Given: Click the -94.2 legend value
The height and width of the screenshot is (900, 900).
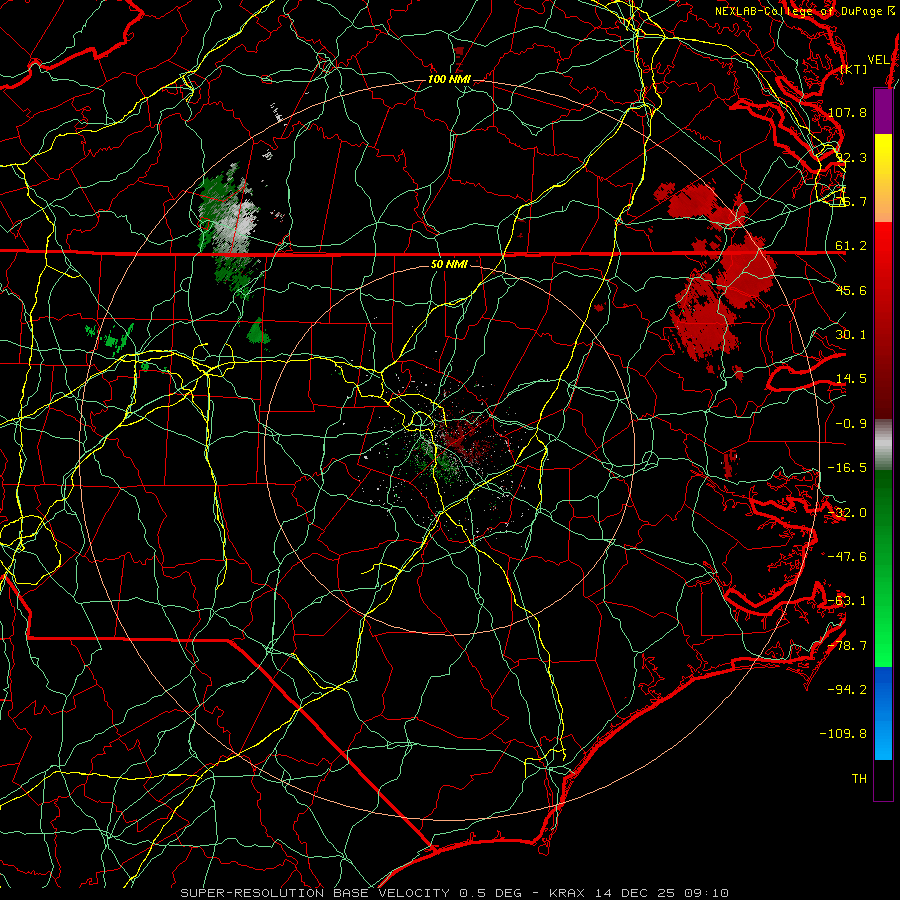Looking at the screenshot, I should tap(847, 690).
